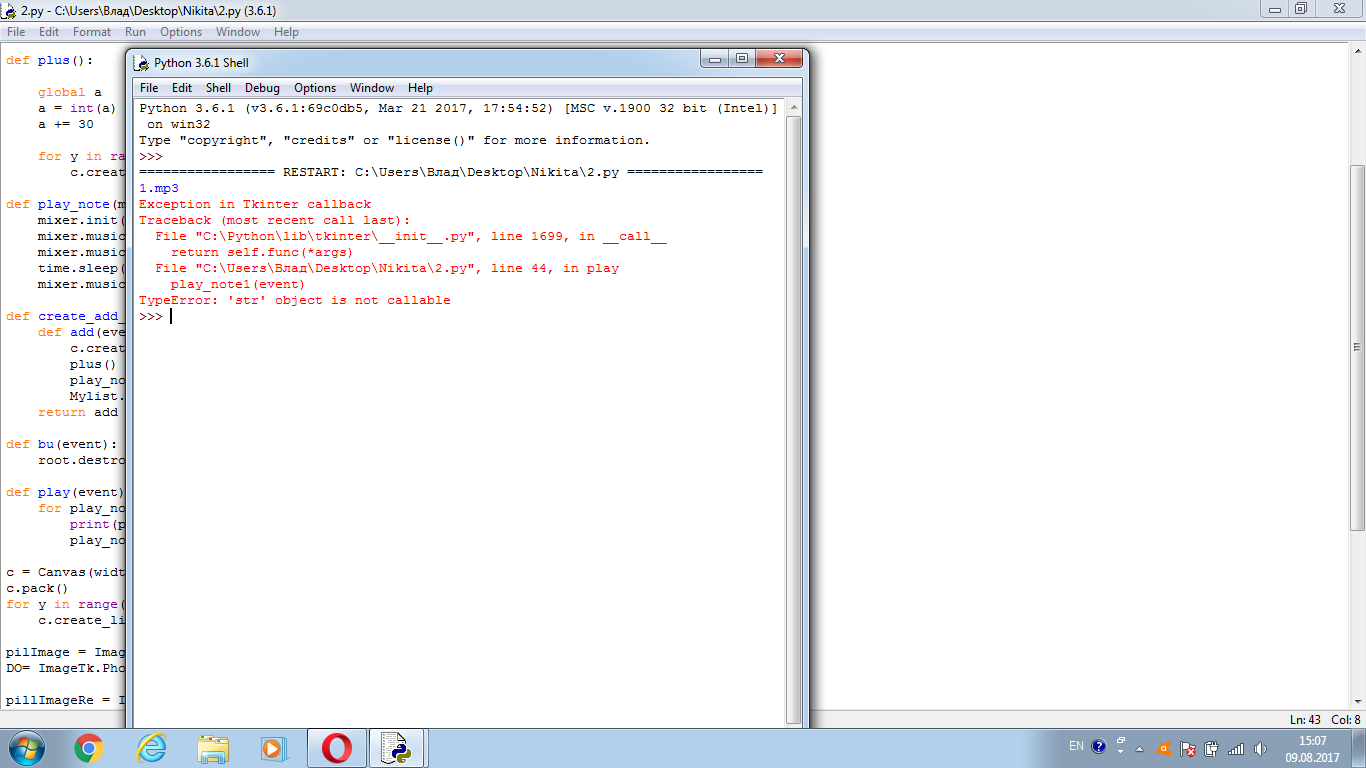Click the Action Center flag icon
This screenshot has height=768, width=1366.
click(x=1188, y=748)
